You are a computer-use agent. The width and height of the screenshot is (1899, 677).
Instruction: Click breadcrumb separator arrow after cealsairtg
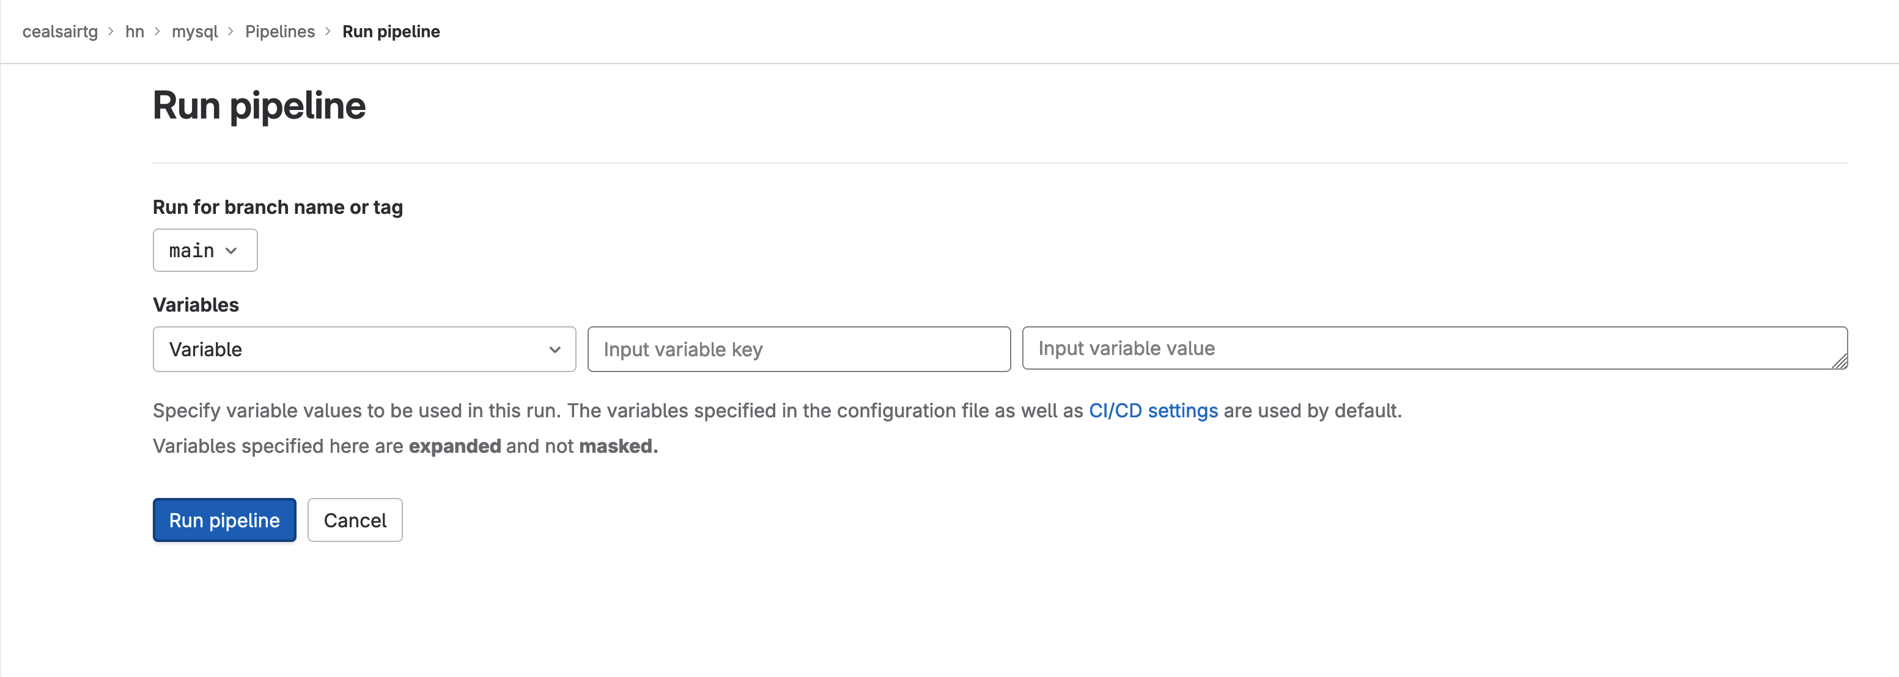point(111,32)
